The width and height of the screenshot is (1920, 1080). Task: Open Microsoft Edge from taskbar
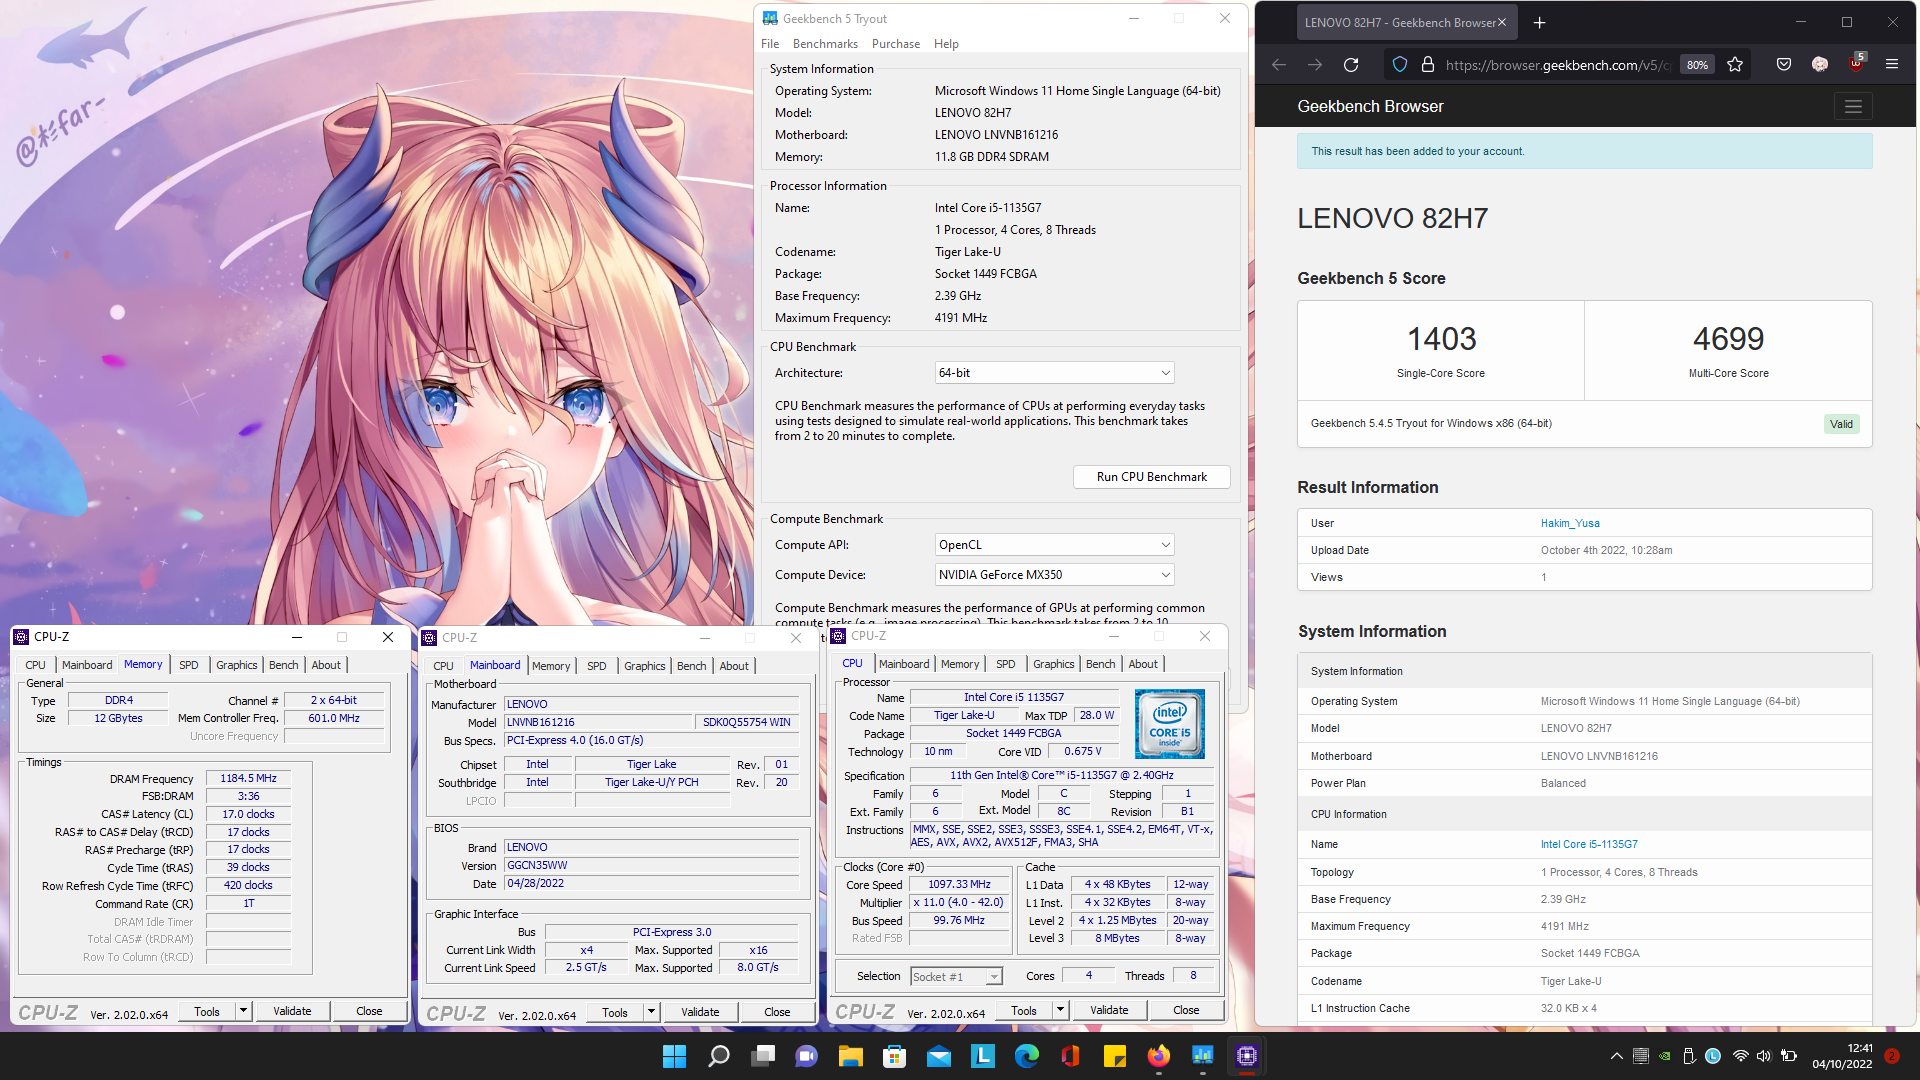1027,1056
